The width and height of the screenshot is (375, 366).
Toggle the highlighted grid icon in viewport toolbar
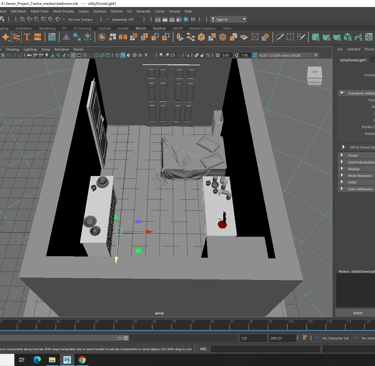pos(73,55)
